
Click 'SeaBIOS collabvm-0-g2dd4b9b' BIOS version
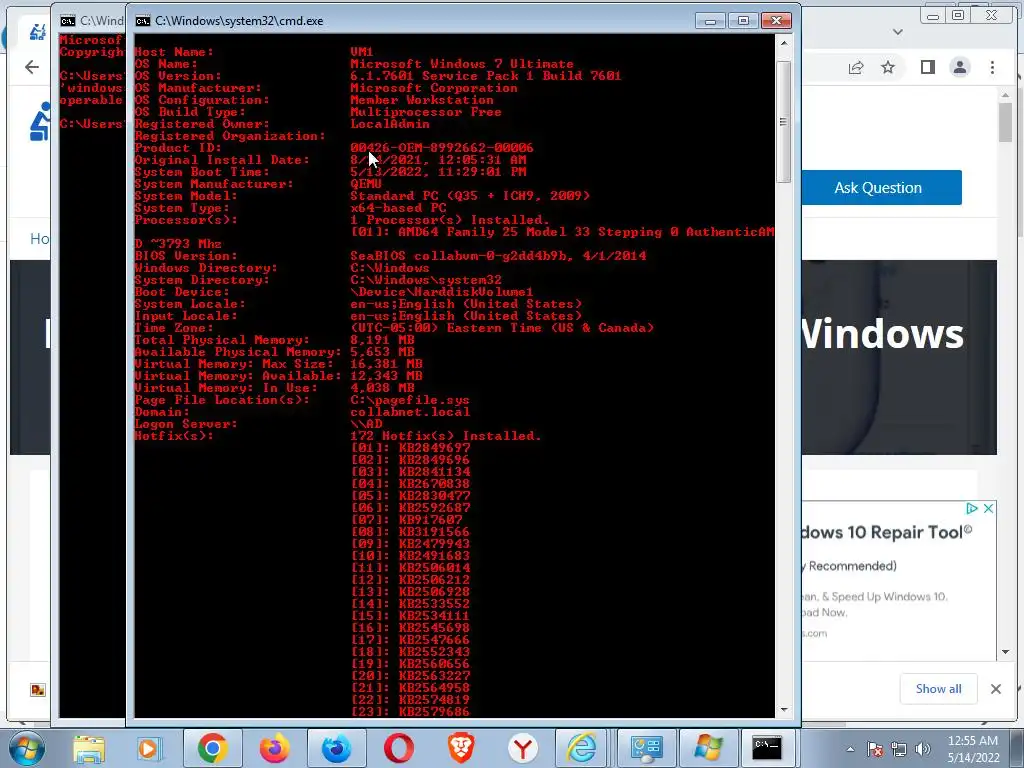[459, 256]
